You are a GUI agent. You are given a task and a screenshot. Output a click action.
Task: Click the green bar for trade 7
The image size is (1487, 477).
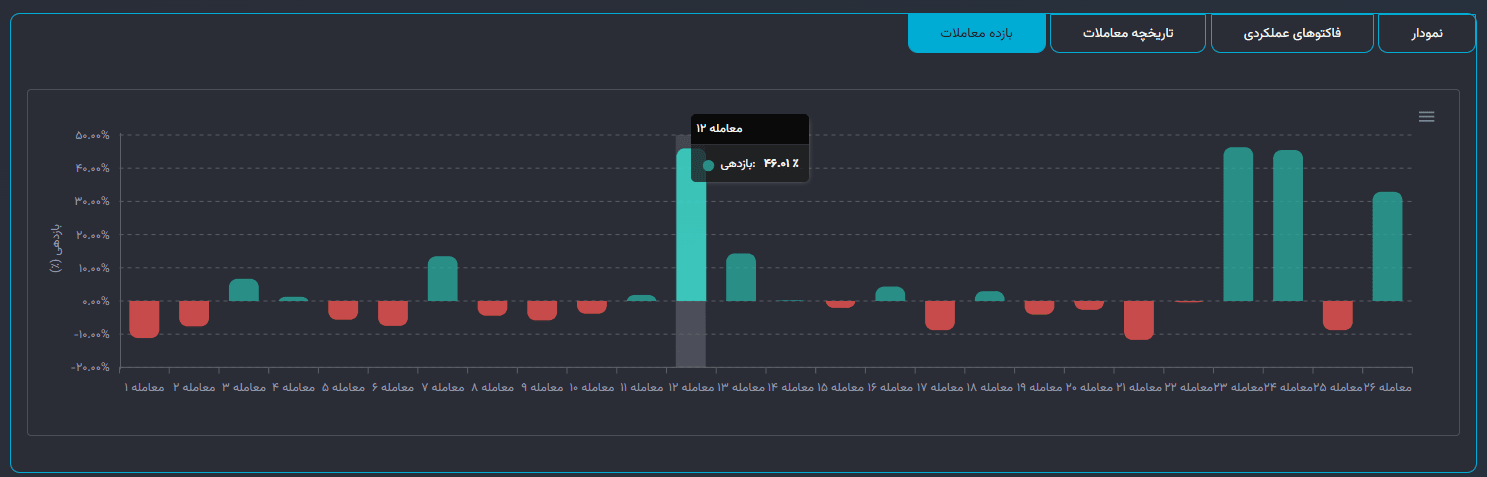[442, 279]
